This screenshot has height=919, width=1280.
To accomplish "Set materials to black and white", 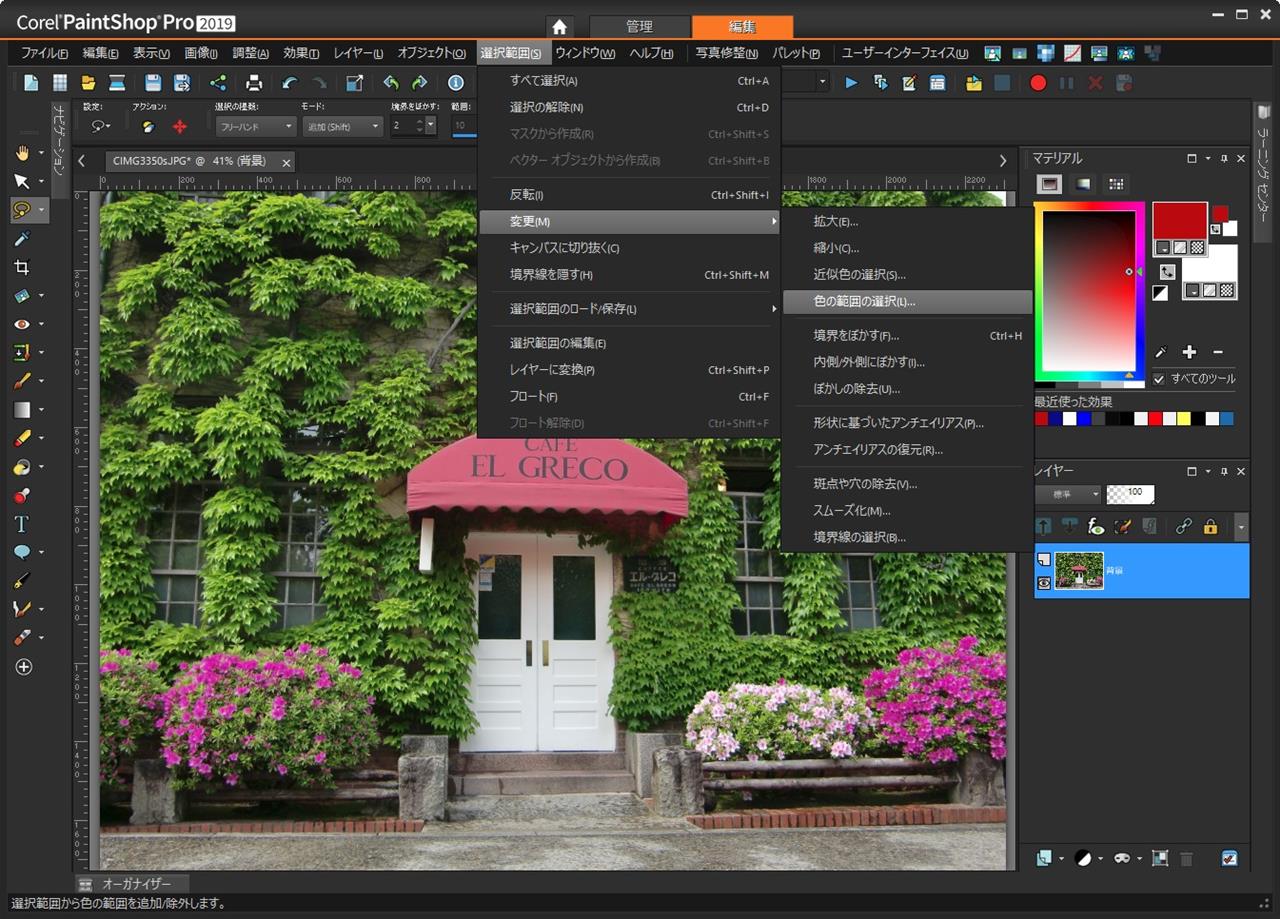I will [1160, 293].
